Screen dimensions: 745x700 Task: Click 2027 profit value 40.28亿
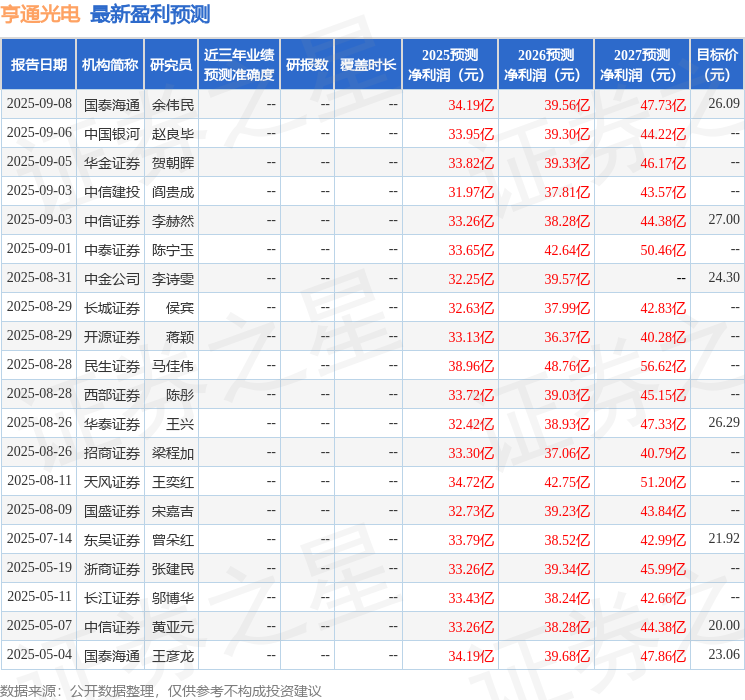[663, 337]
